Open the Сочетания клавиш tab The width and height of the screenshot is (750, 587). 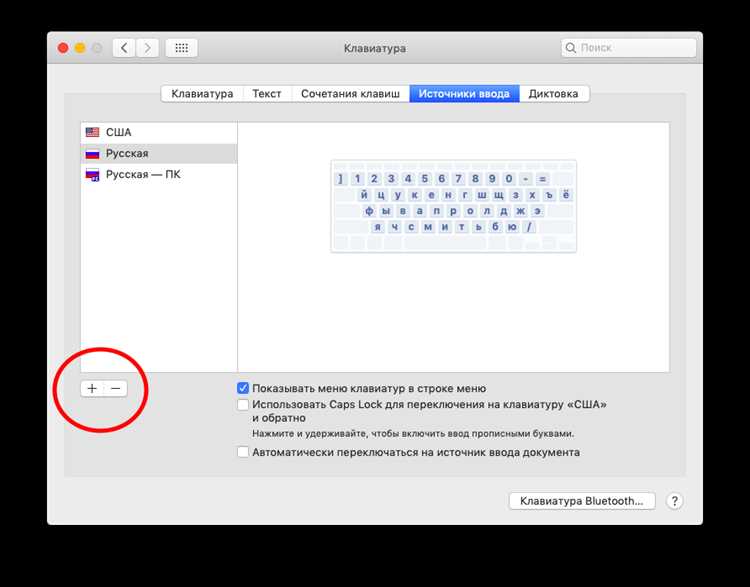350,94
